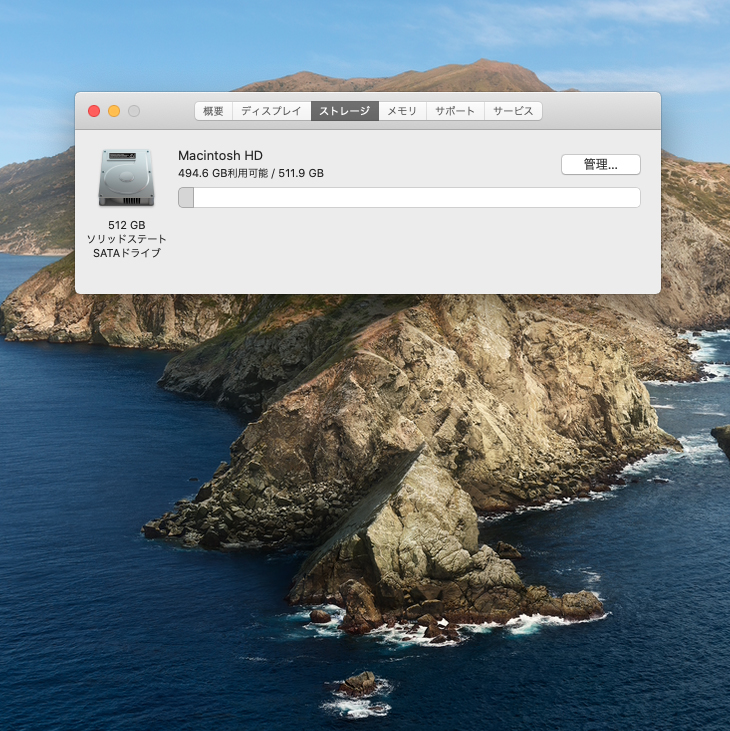Close the window with red button
This screenshot has width=730, height=731.
(94, 111)
